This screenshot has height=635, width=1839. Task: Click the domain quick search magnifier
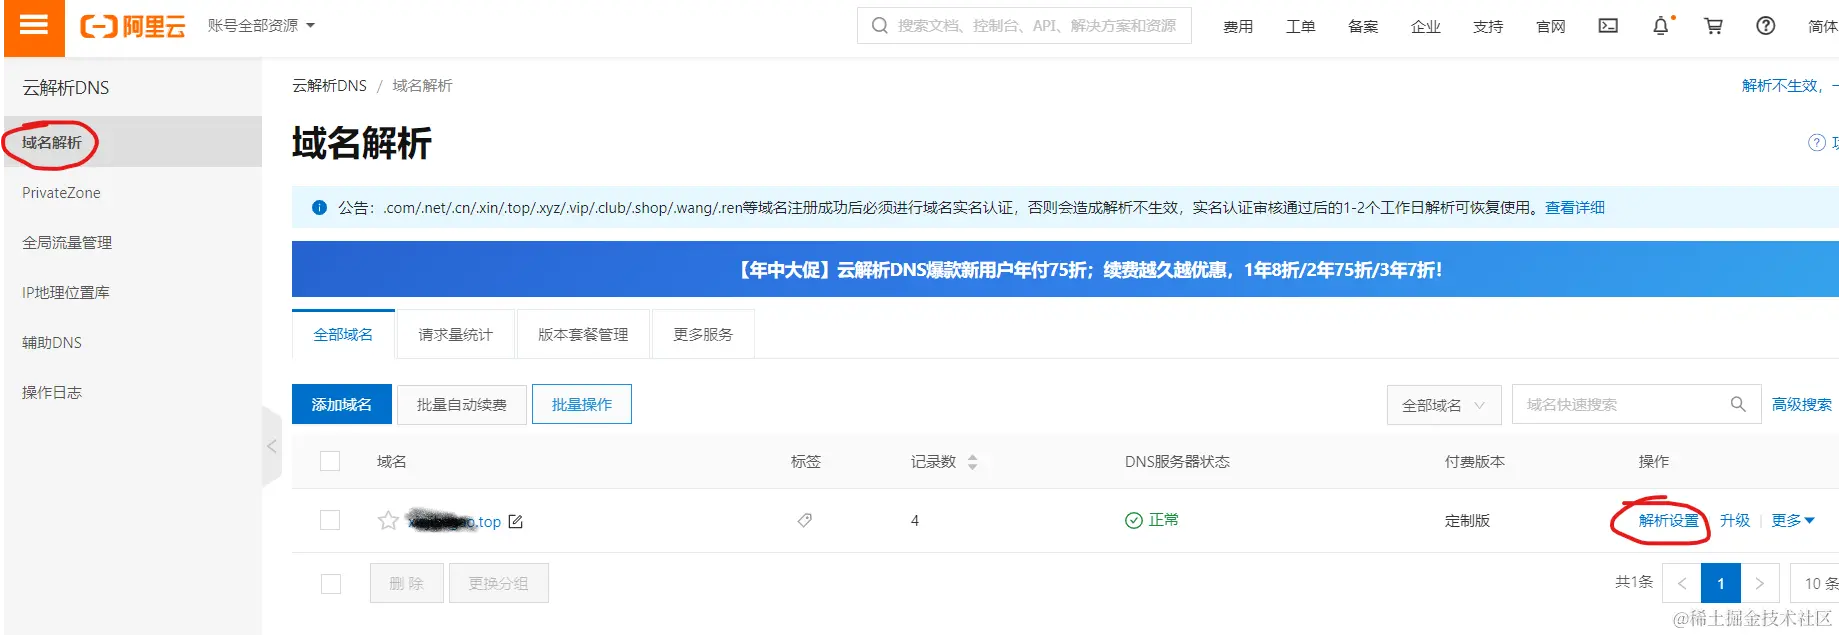coord(1738,404)
